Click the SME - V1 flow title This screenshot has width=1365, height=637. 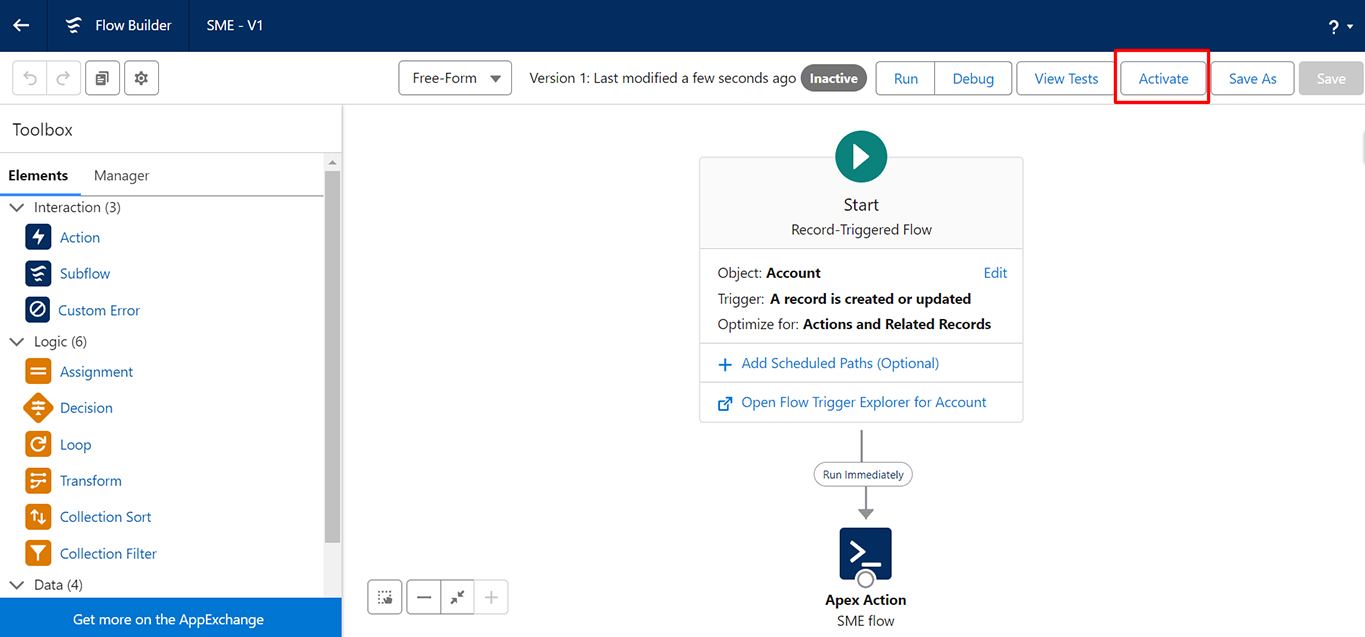235,26
